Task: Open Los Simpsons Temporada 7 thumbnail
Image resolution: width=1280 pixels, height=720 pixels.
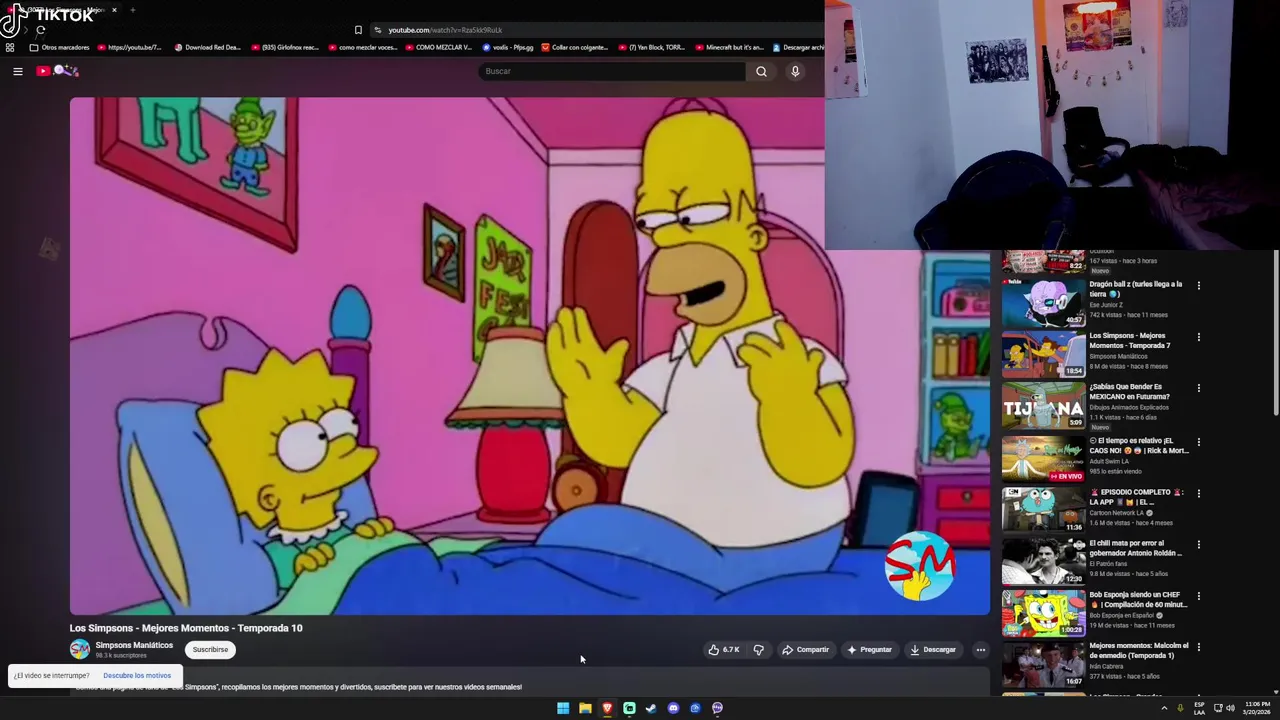Action: 1043,354
